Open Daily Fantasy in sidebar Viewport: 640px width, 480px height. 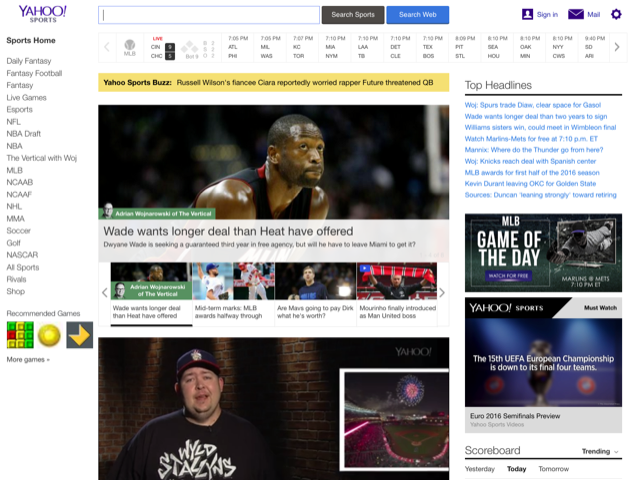point(29,61)
